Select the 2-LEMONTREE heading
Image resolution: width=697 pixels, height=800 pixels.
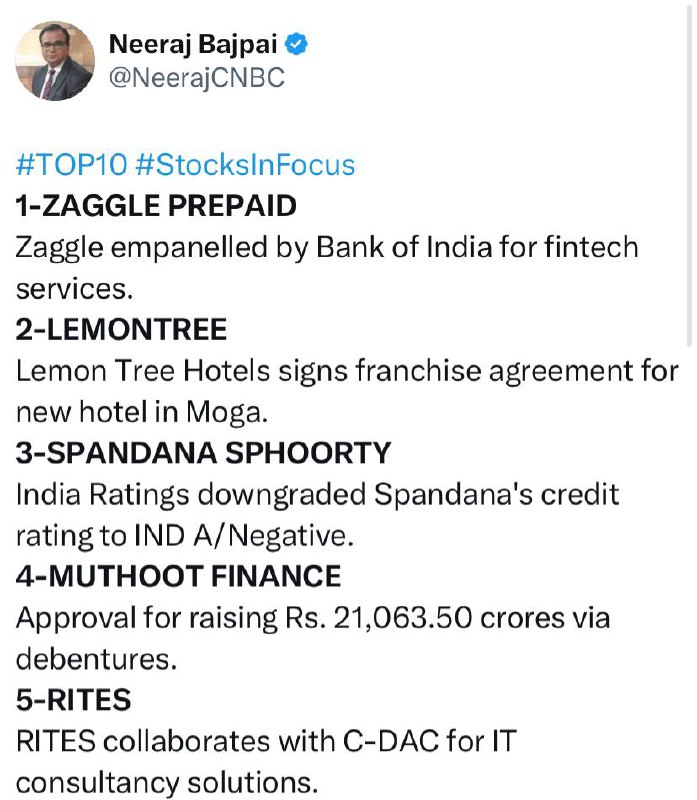click(x=121, y=329)
